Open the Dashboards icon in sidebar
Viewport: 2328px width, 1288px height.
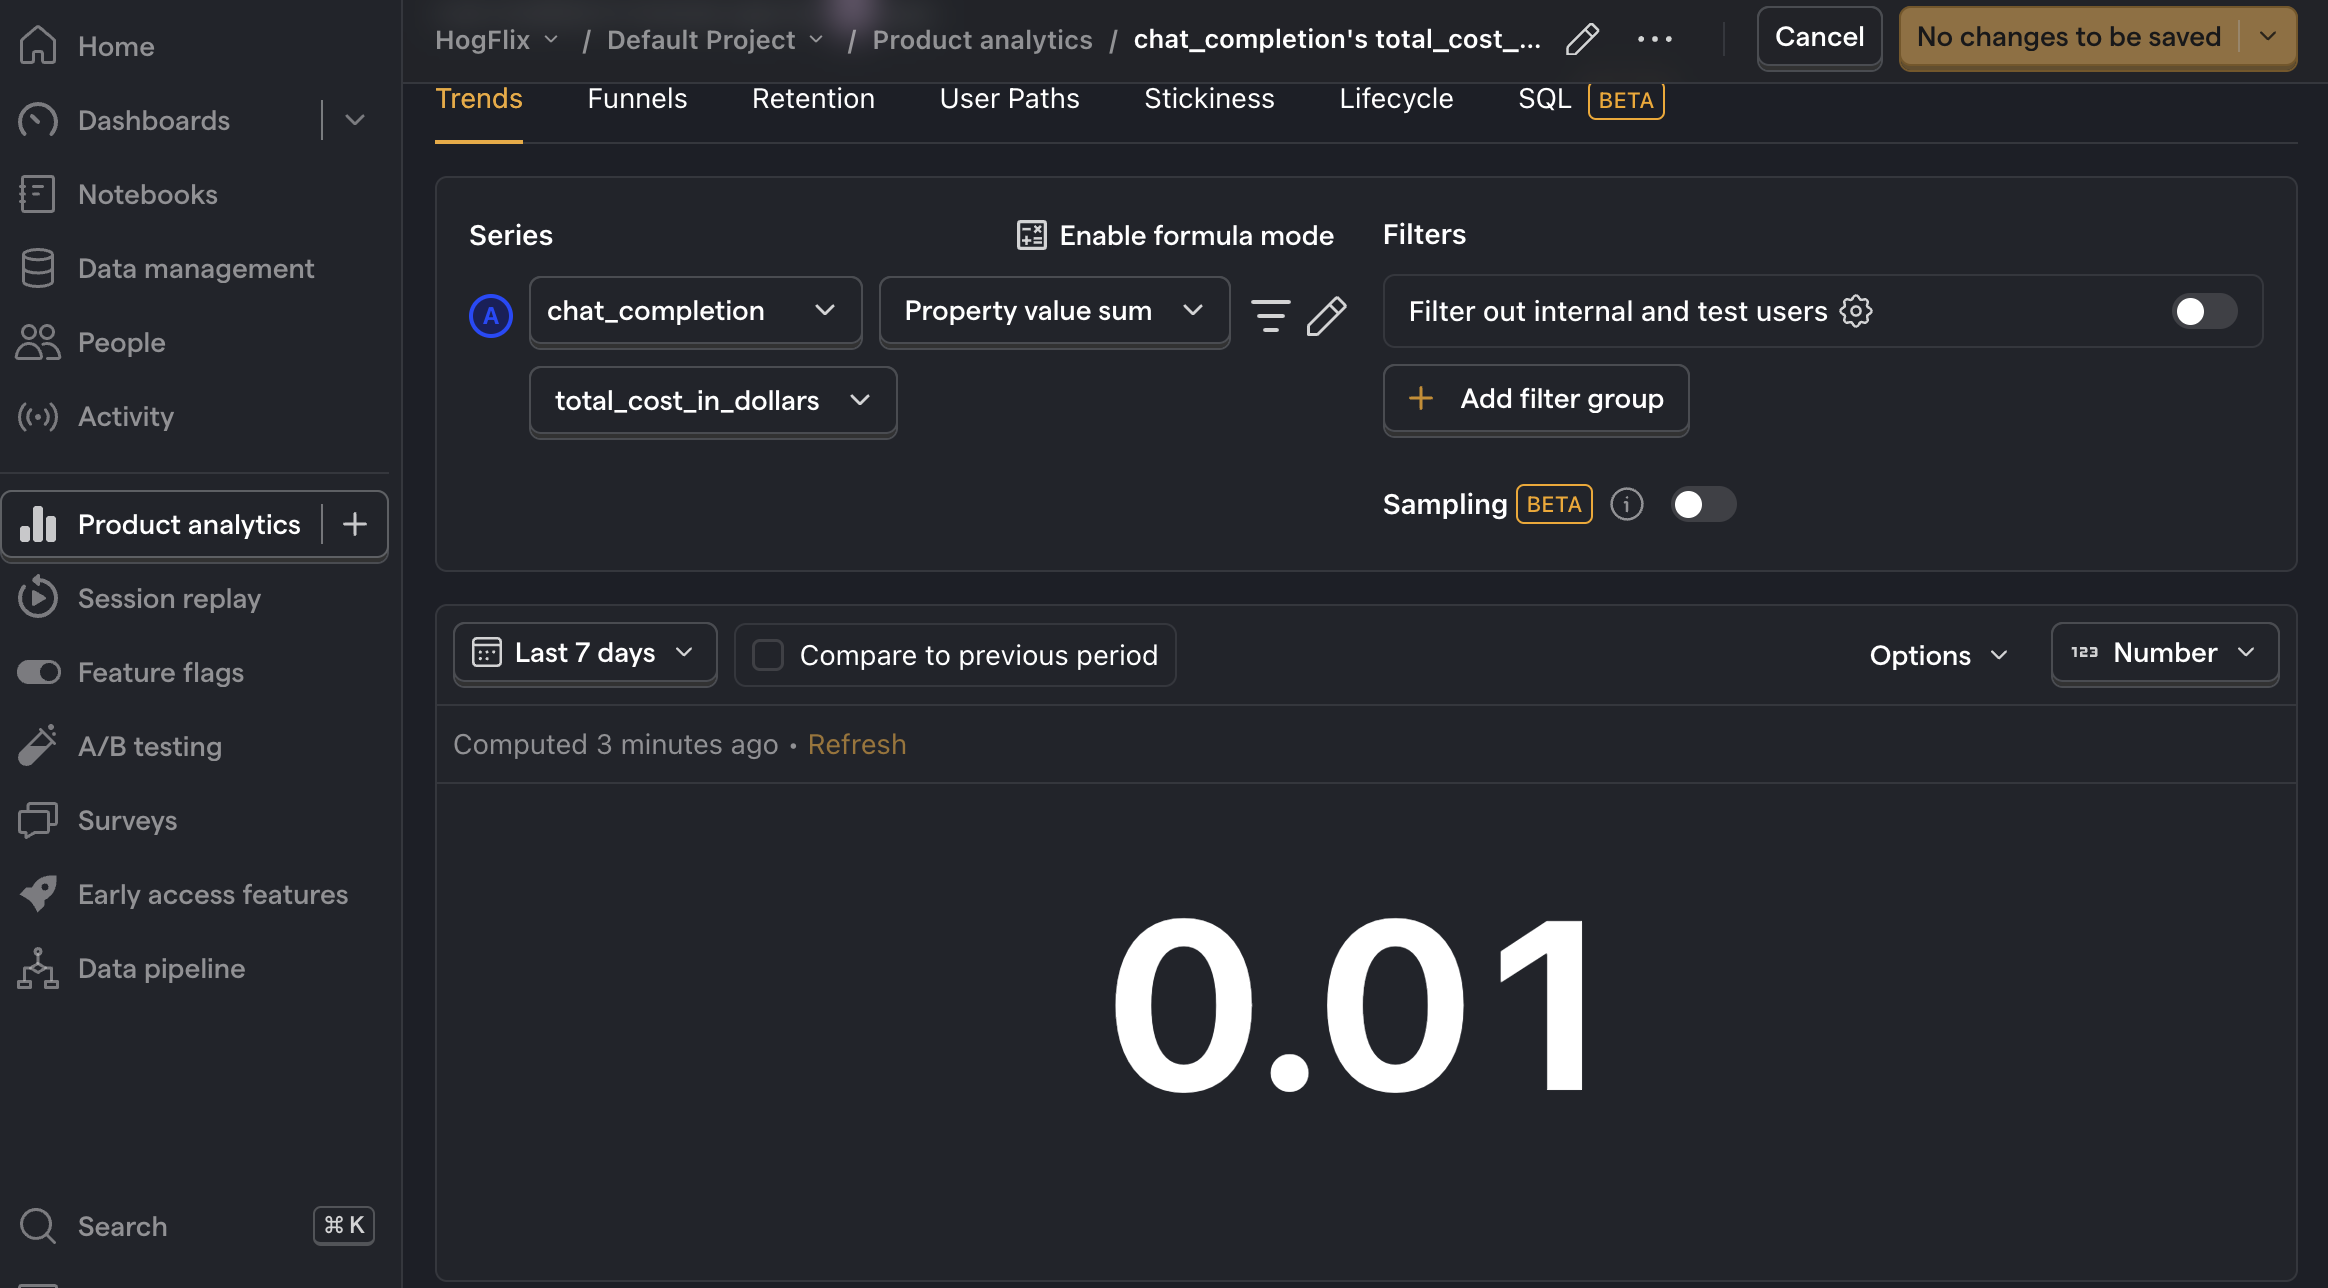pos(38,120)
